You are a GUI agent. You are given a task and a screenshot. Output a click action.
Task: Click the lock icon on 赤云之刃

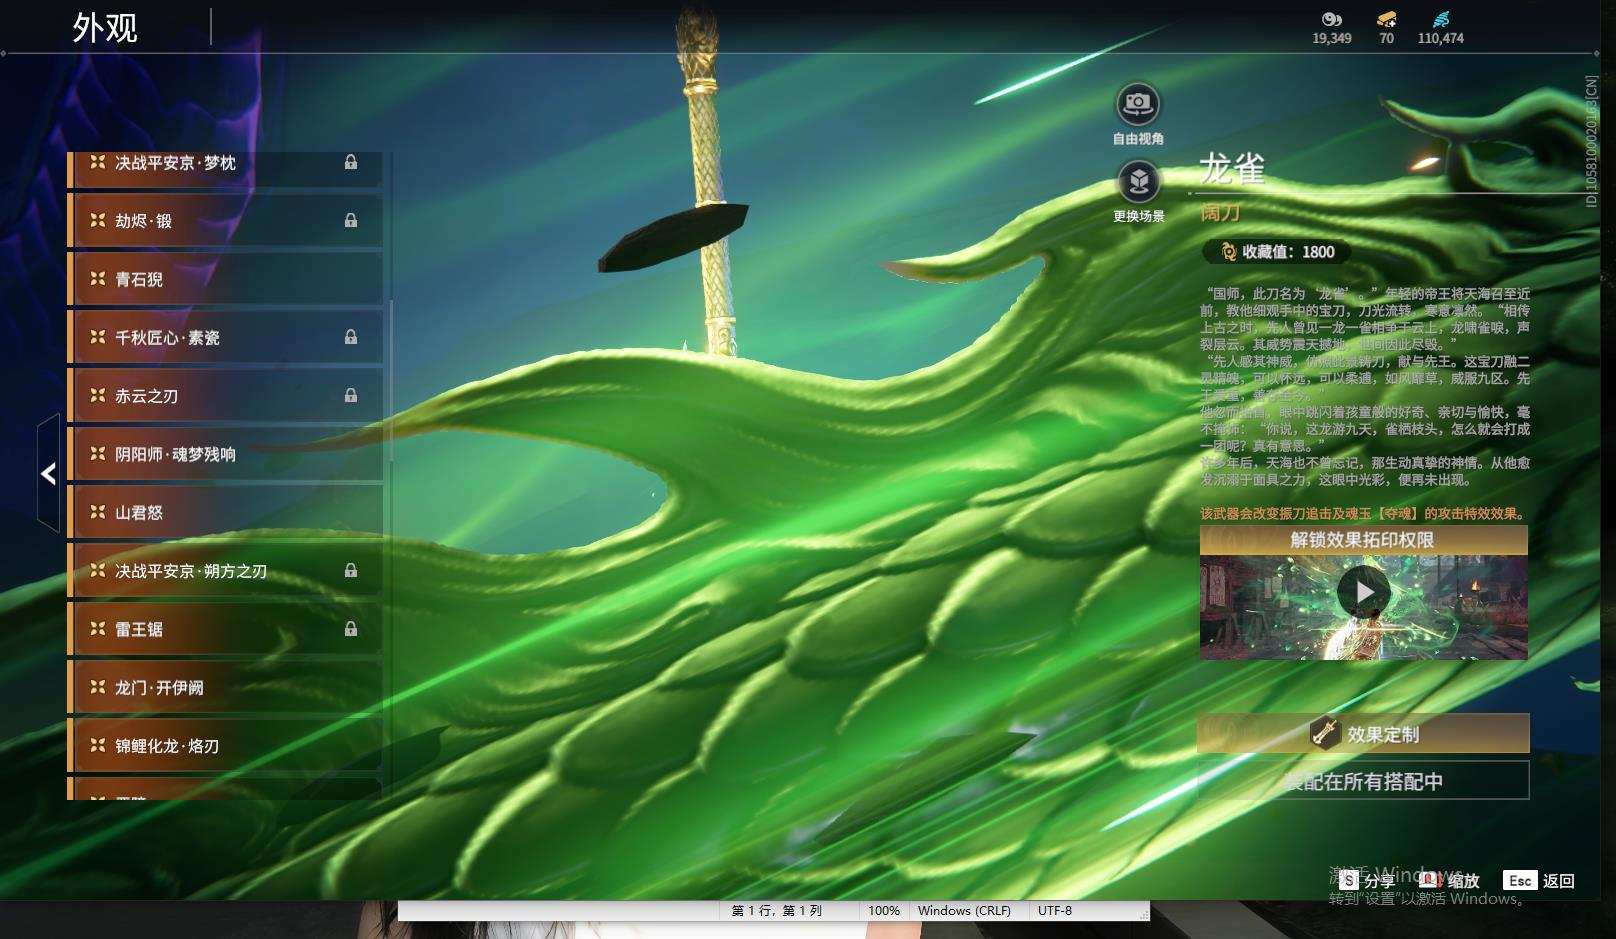point(351,395)
